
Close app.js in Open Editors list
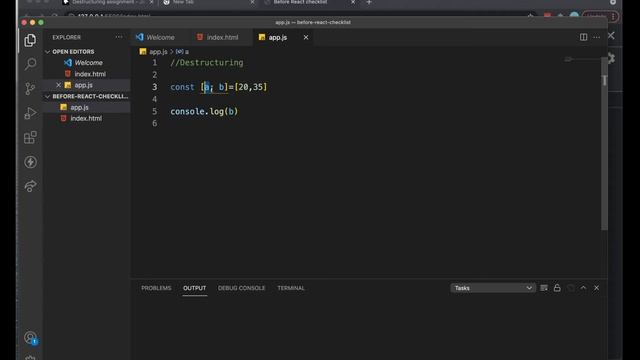[x=58, y=85]
